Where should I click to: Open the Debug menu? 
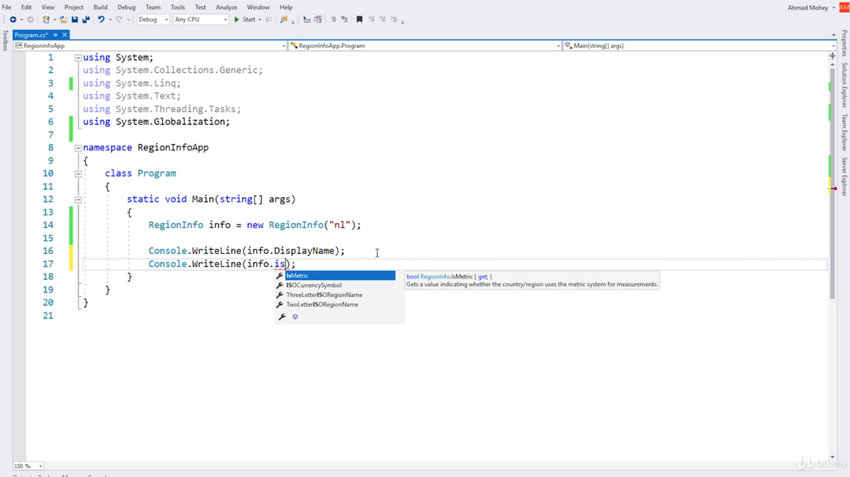tap(126, 7)
